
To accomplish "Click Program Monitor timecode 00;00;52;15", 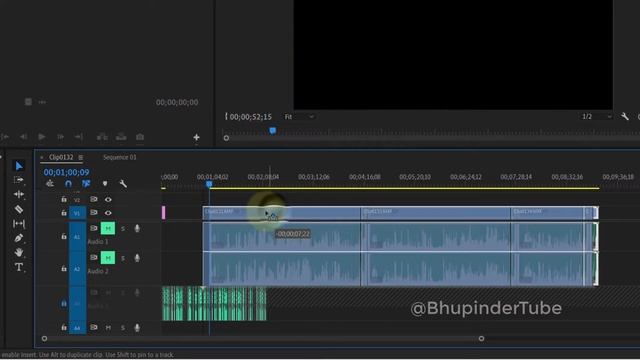I will click(x=251, y=117).
